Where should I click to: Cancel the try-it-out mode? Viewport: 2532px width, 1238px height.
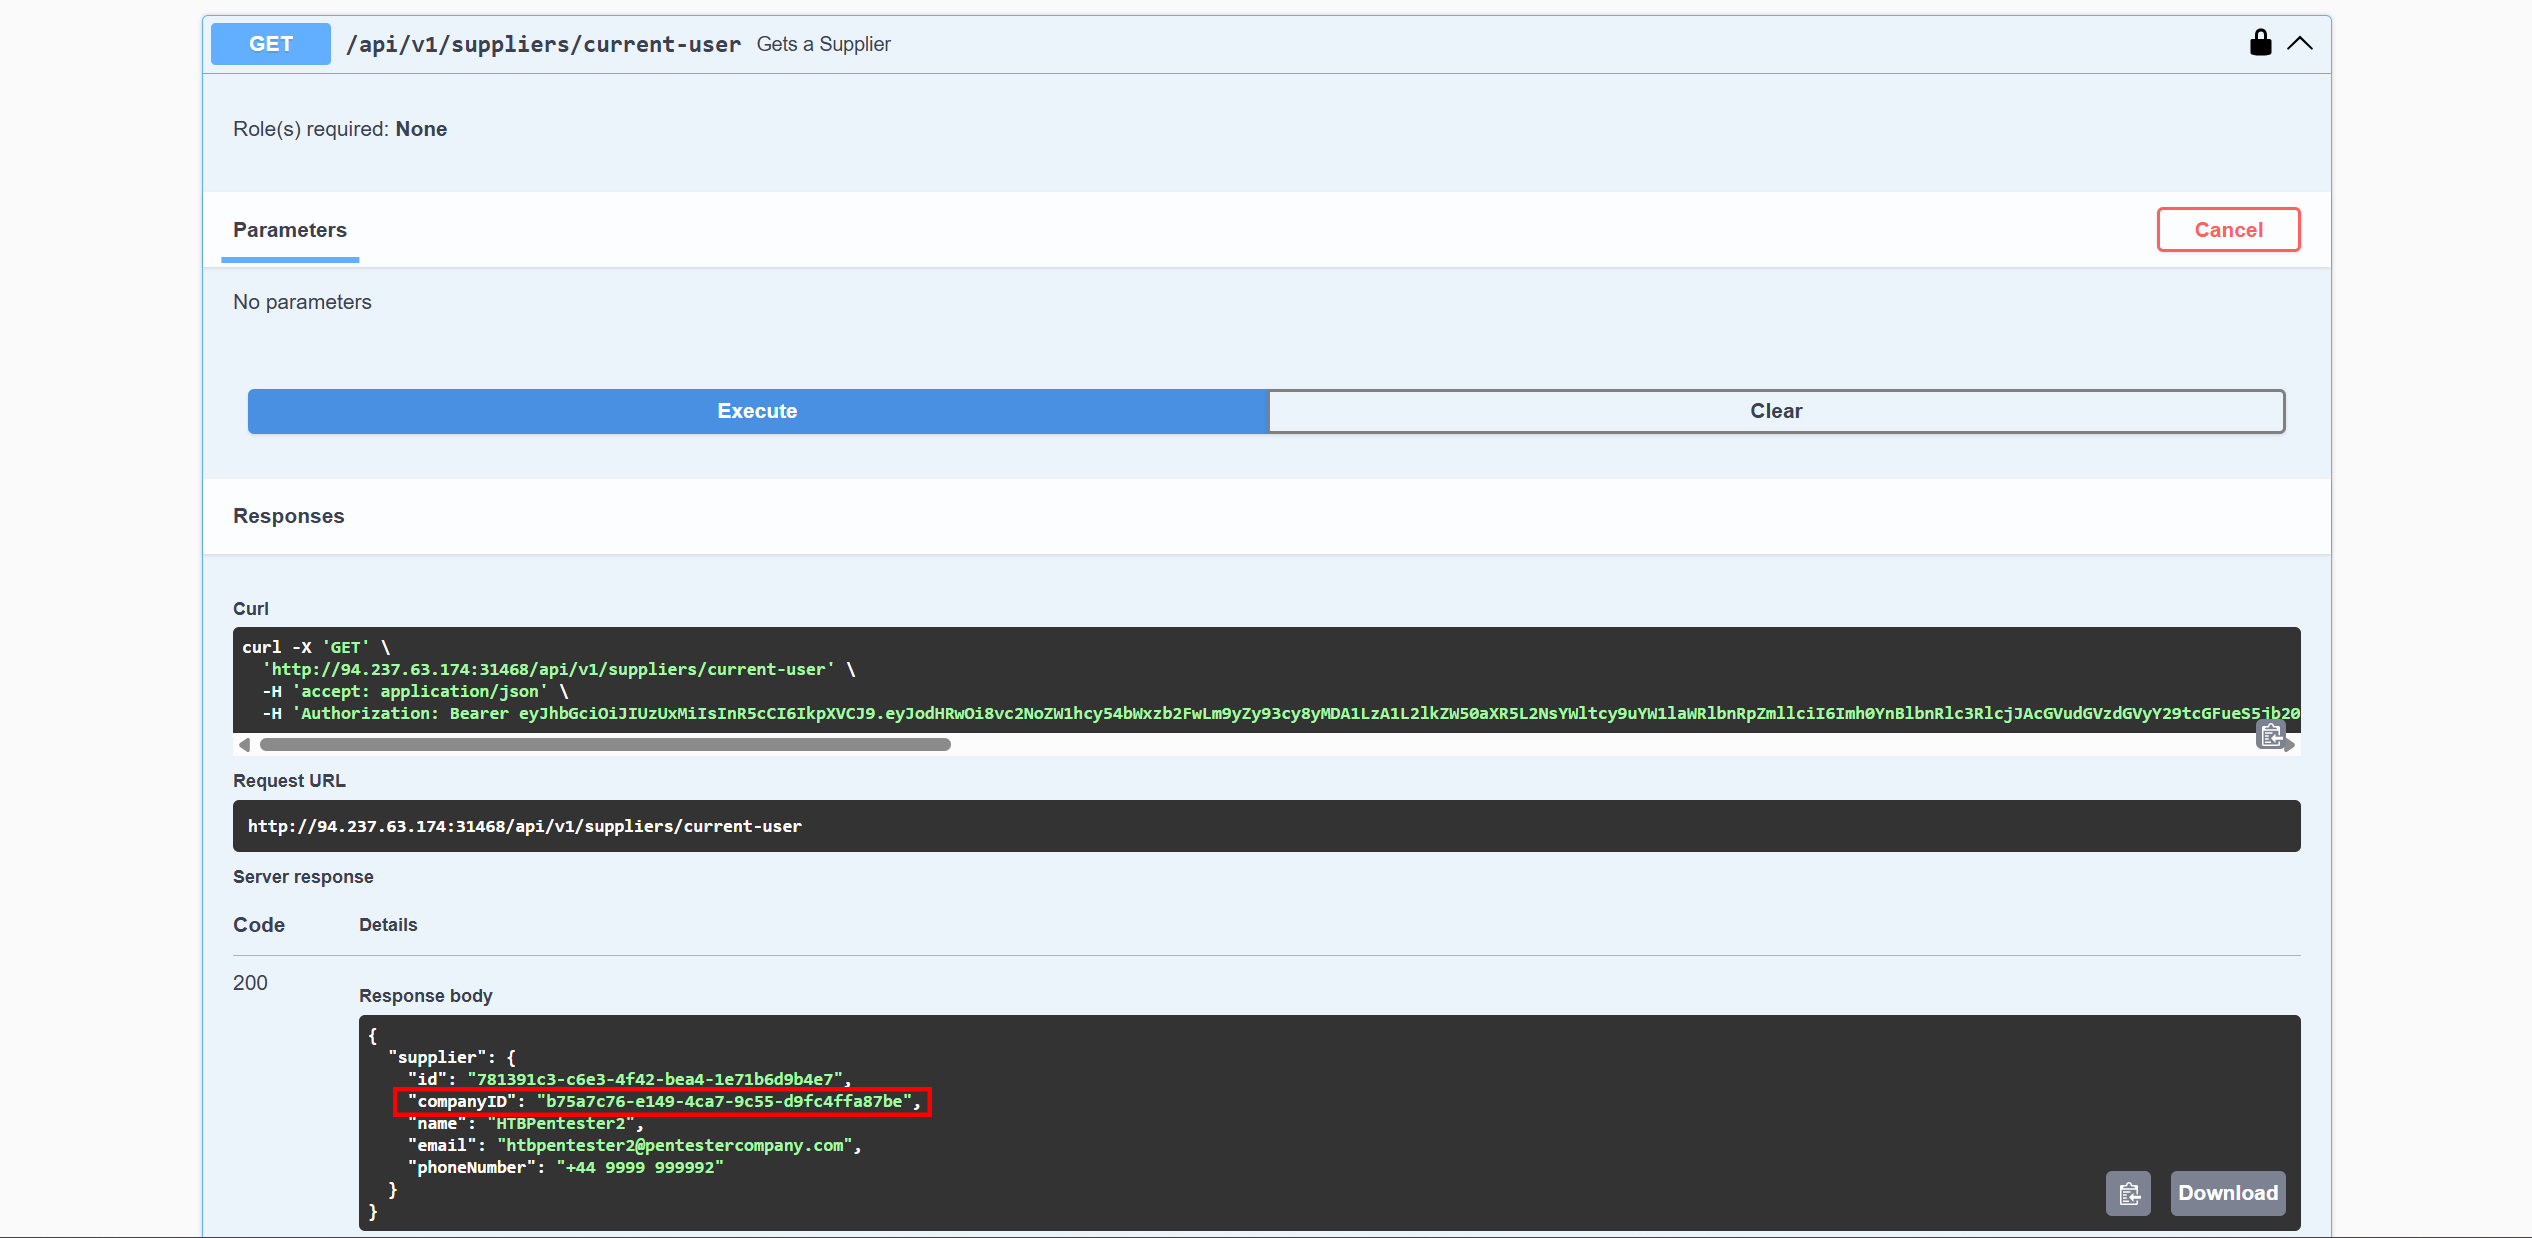[2228, 230]
